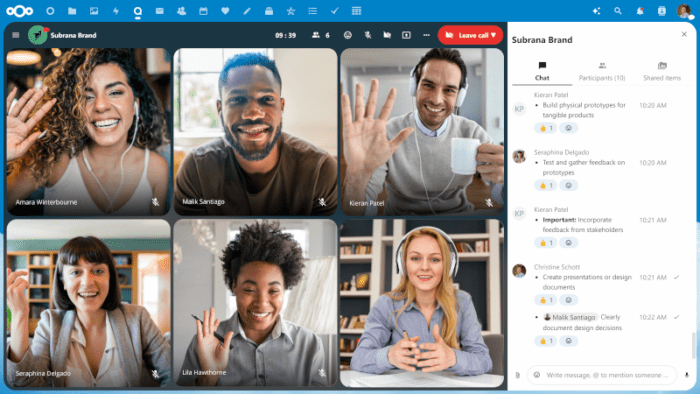
Task: Open emoji picker in message box
Action: [x=537, y=375]
